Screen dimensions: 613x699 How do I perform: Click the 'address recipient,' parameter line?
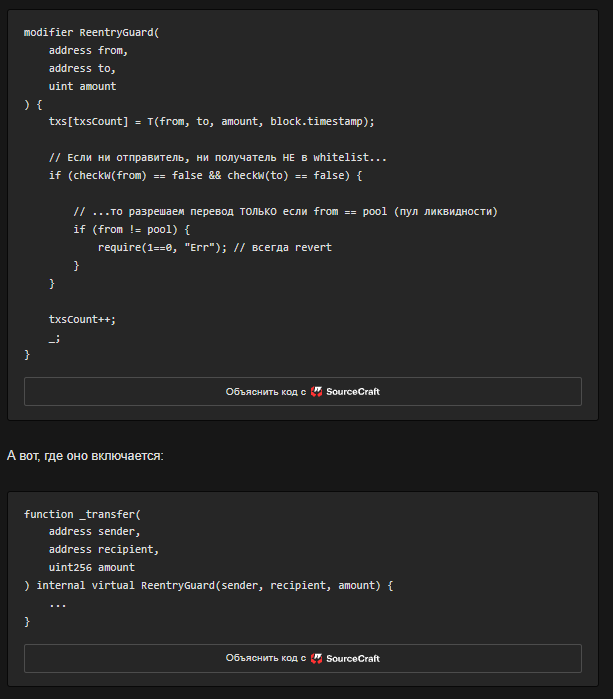pos(104,550)
